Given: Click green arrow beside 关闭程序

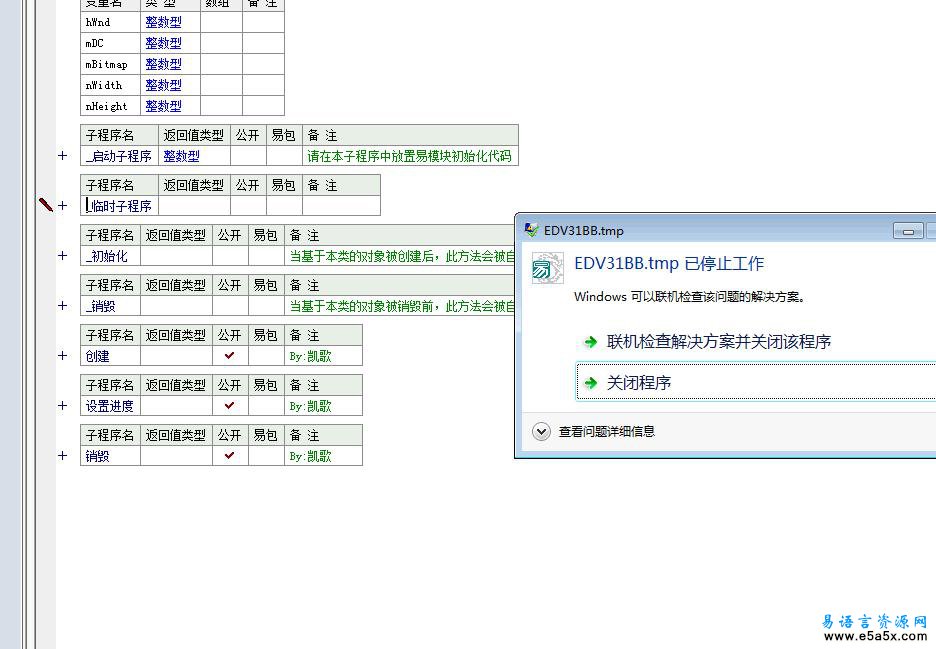Looking at the screenshot, I should pyautogui.click(x=590, y=383).
